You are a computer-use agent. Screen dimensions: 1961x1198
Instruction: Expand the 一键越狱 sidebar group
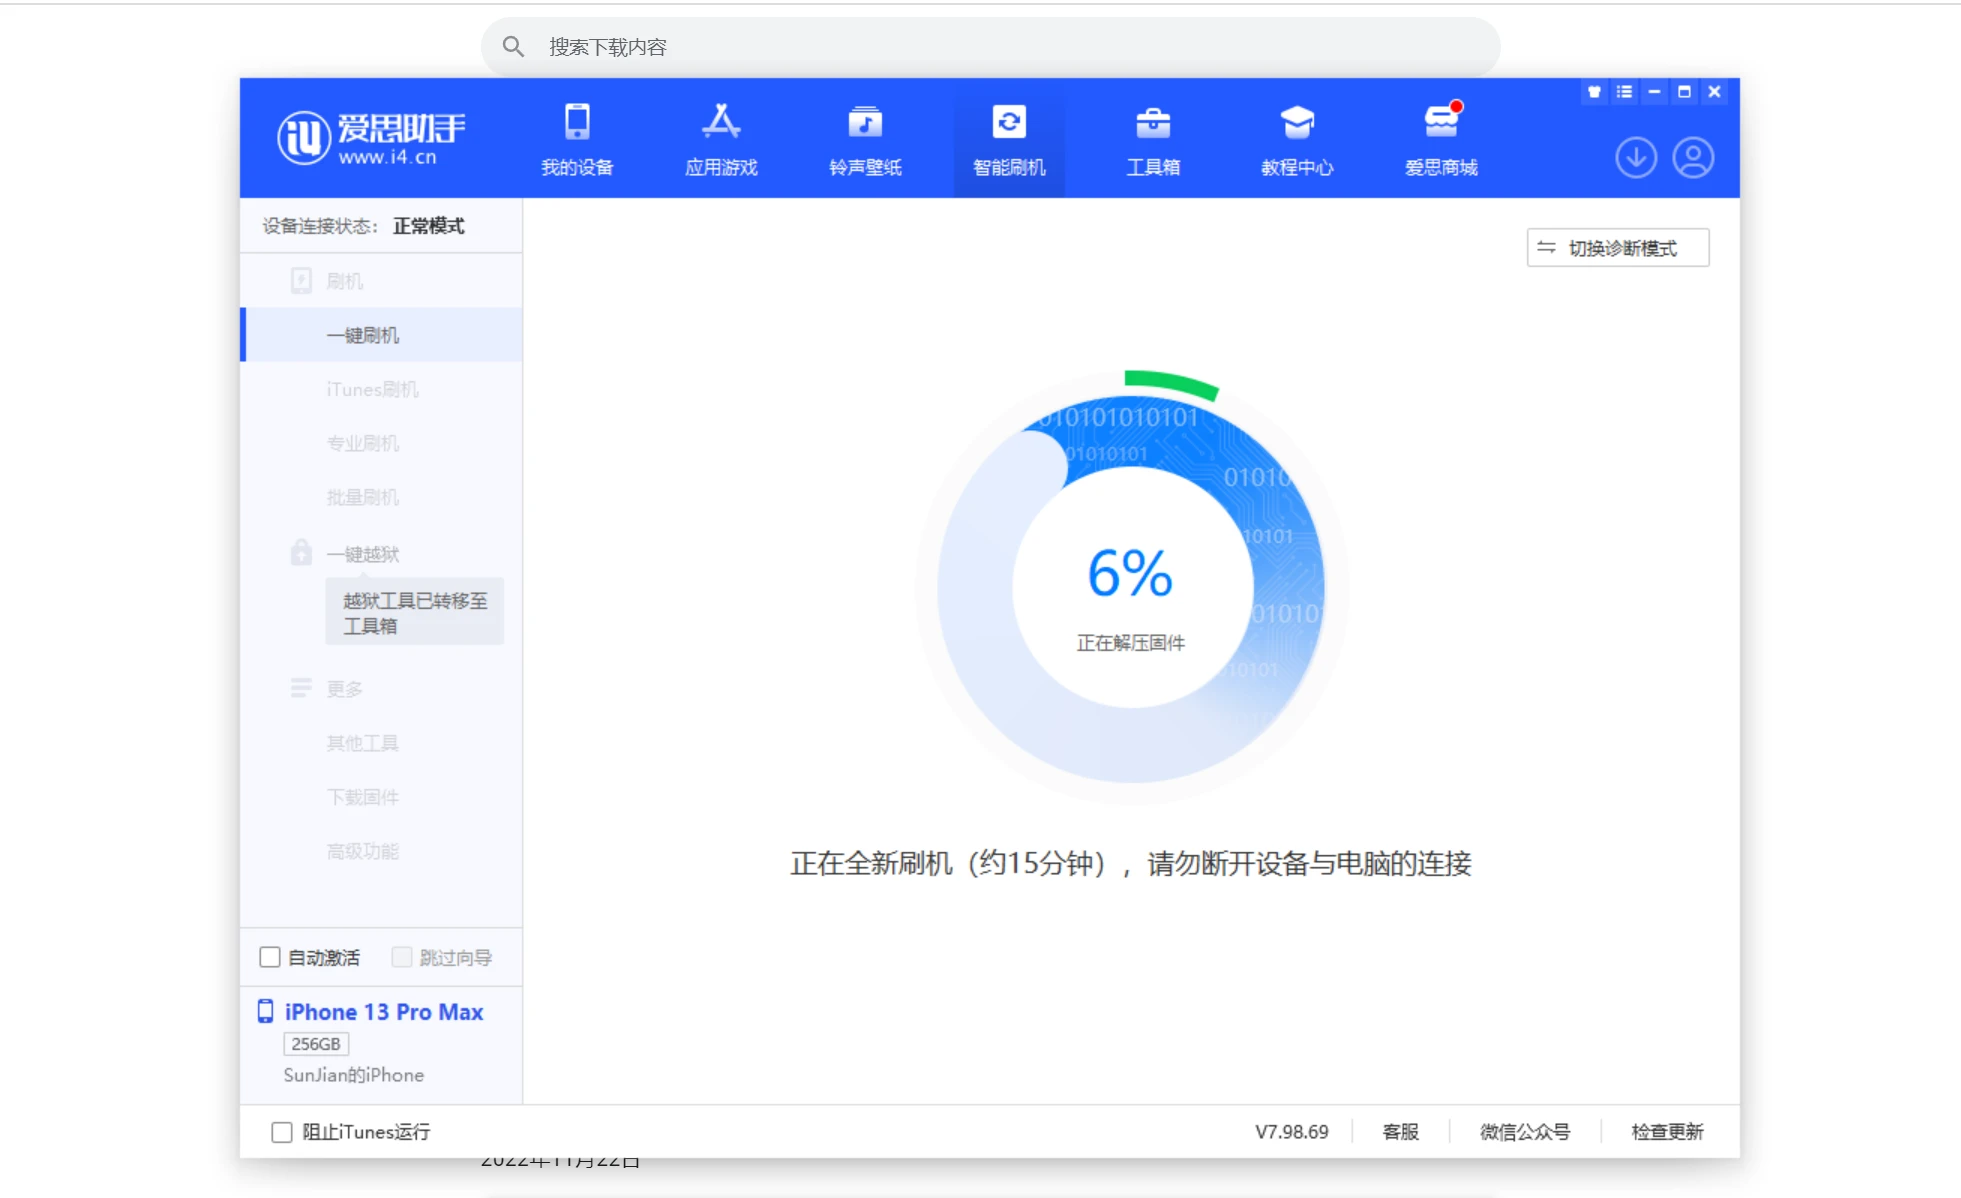pos(362,554)
